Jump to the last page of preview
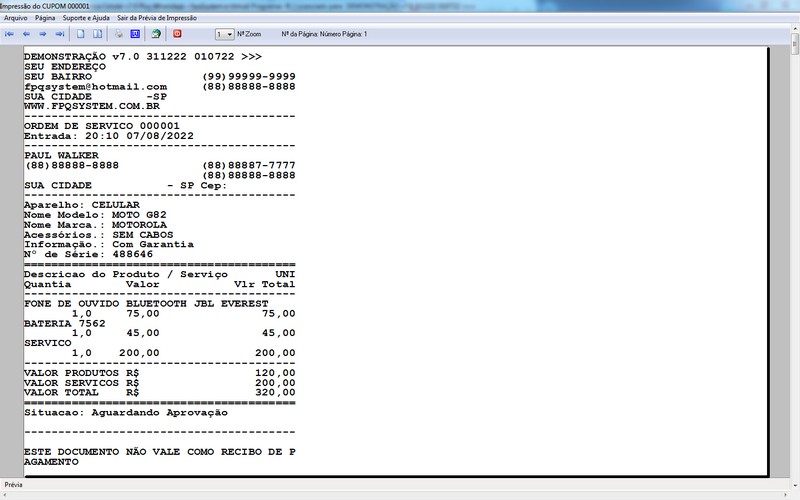 [x=60, y=34]
